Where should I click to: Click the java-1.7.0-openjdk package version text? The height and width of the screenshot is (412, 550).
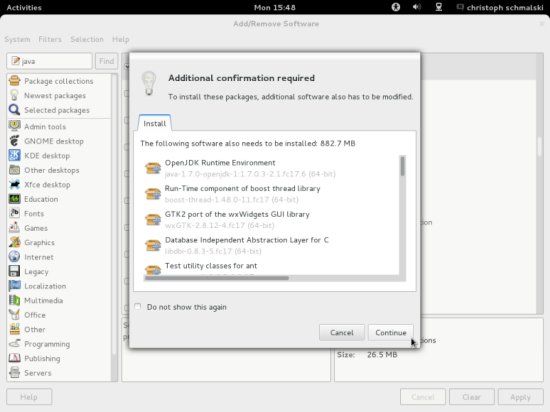250,174
